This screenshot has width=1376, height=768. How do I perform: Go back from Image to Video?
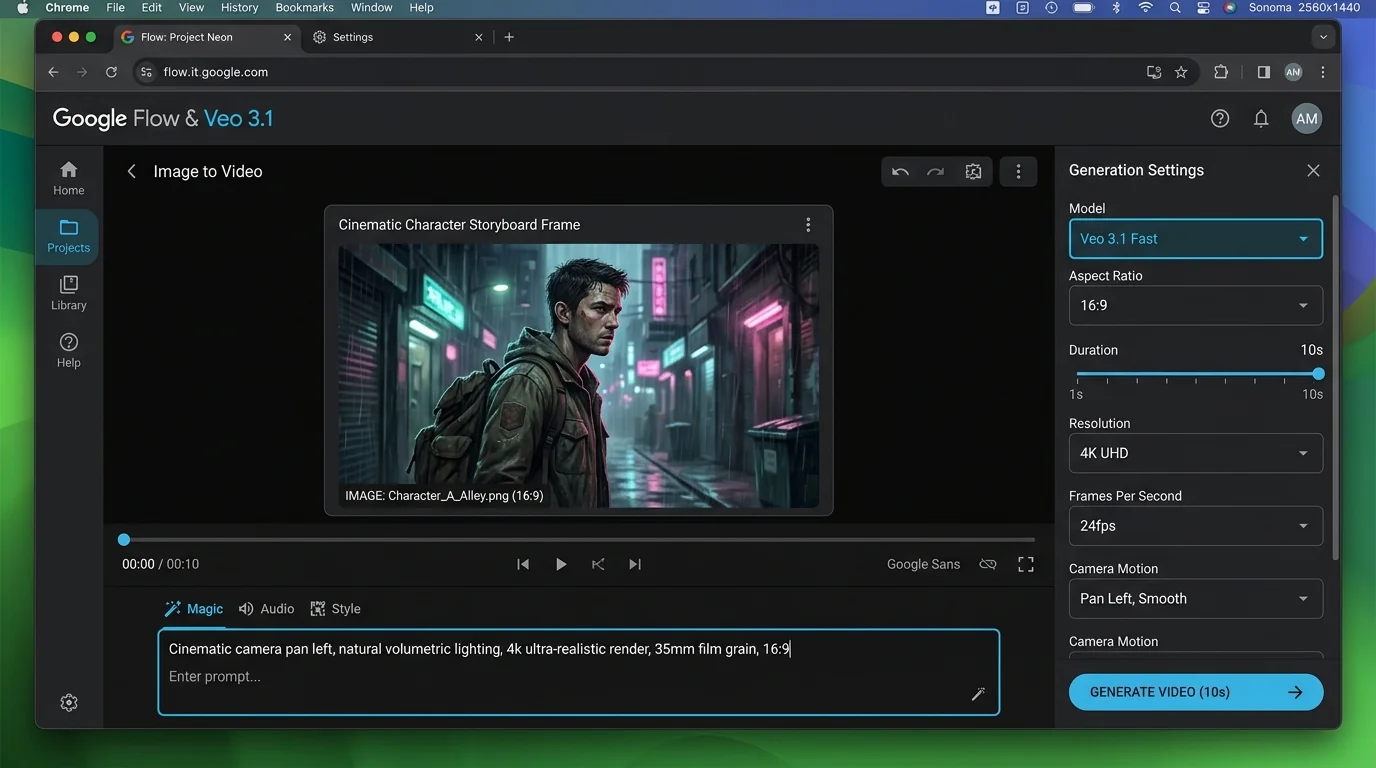point(131,172)
